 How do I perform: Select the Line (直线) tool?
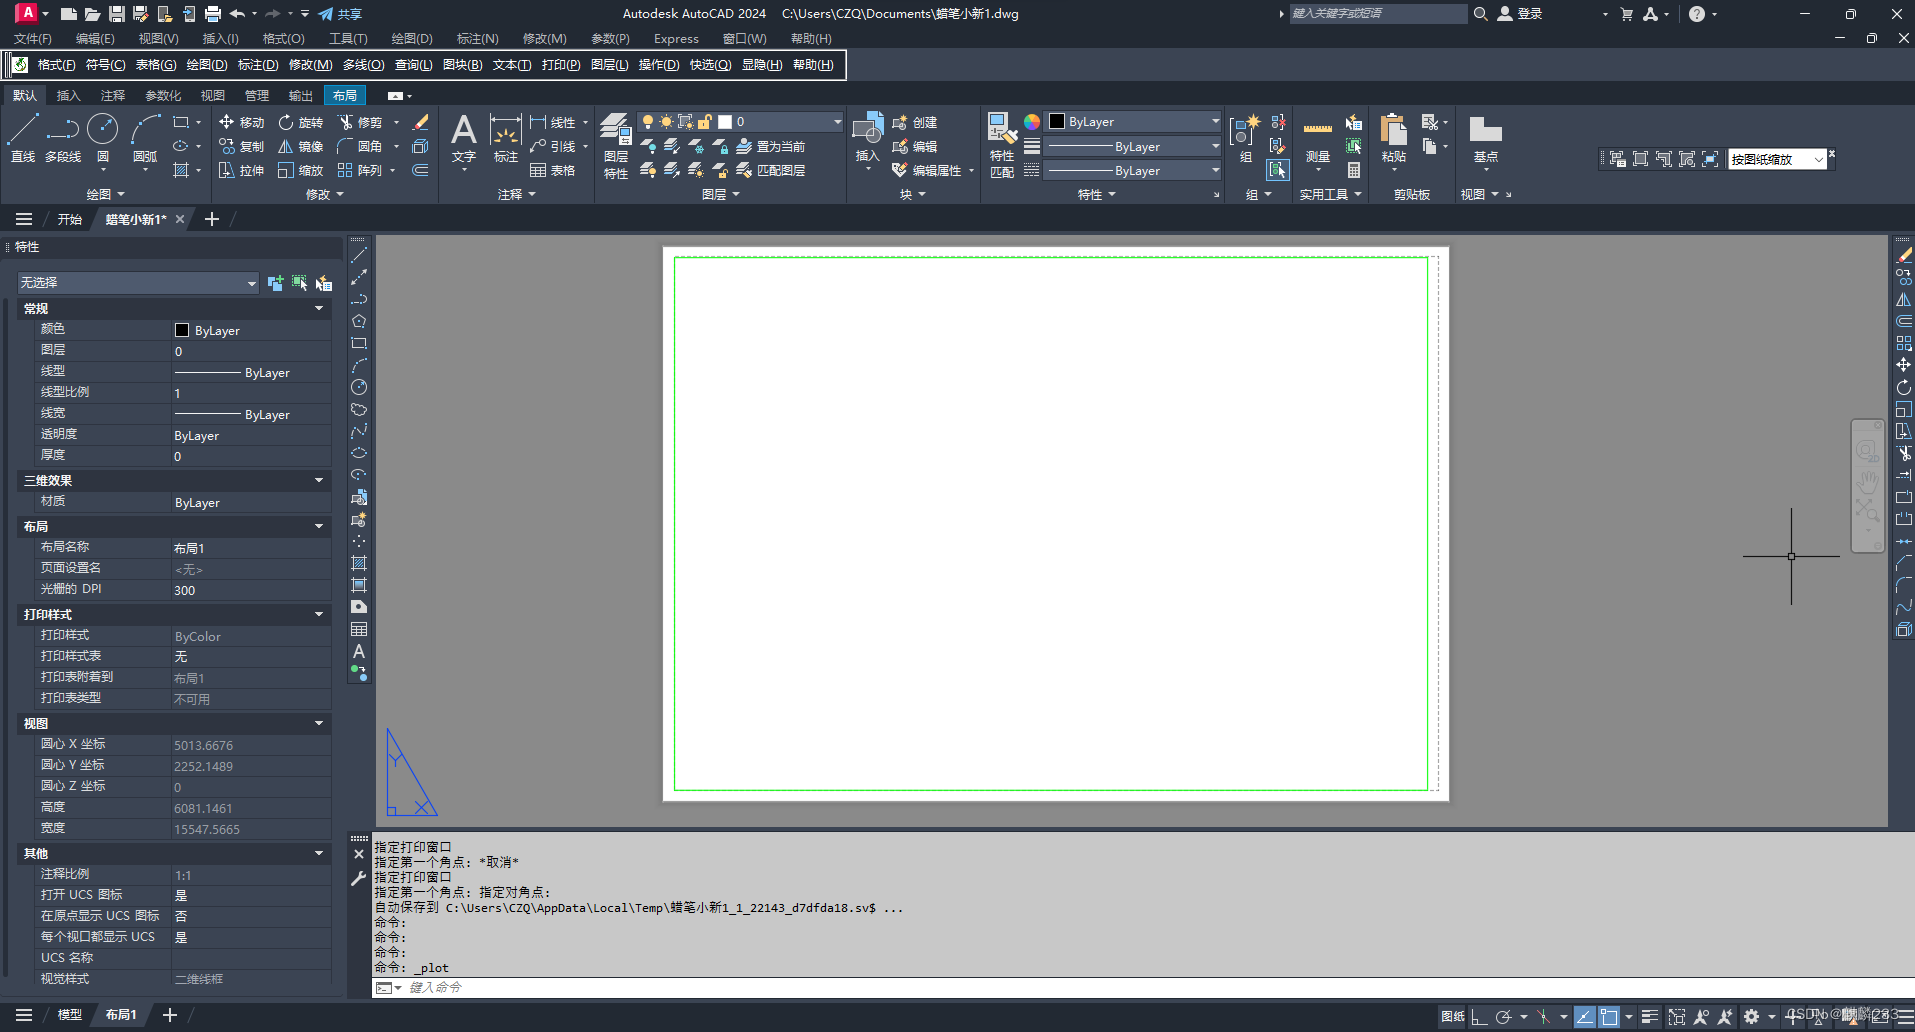(23, 138)
